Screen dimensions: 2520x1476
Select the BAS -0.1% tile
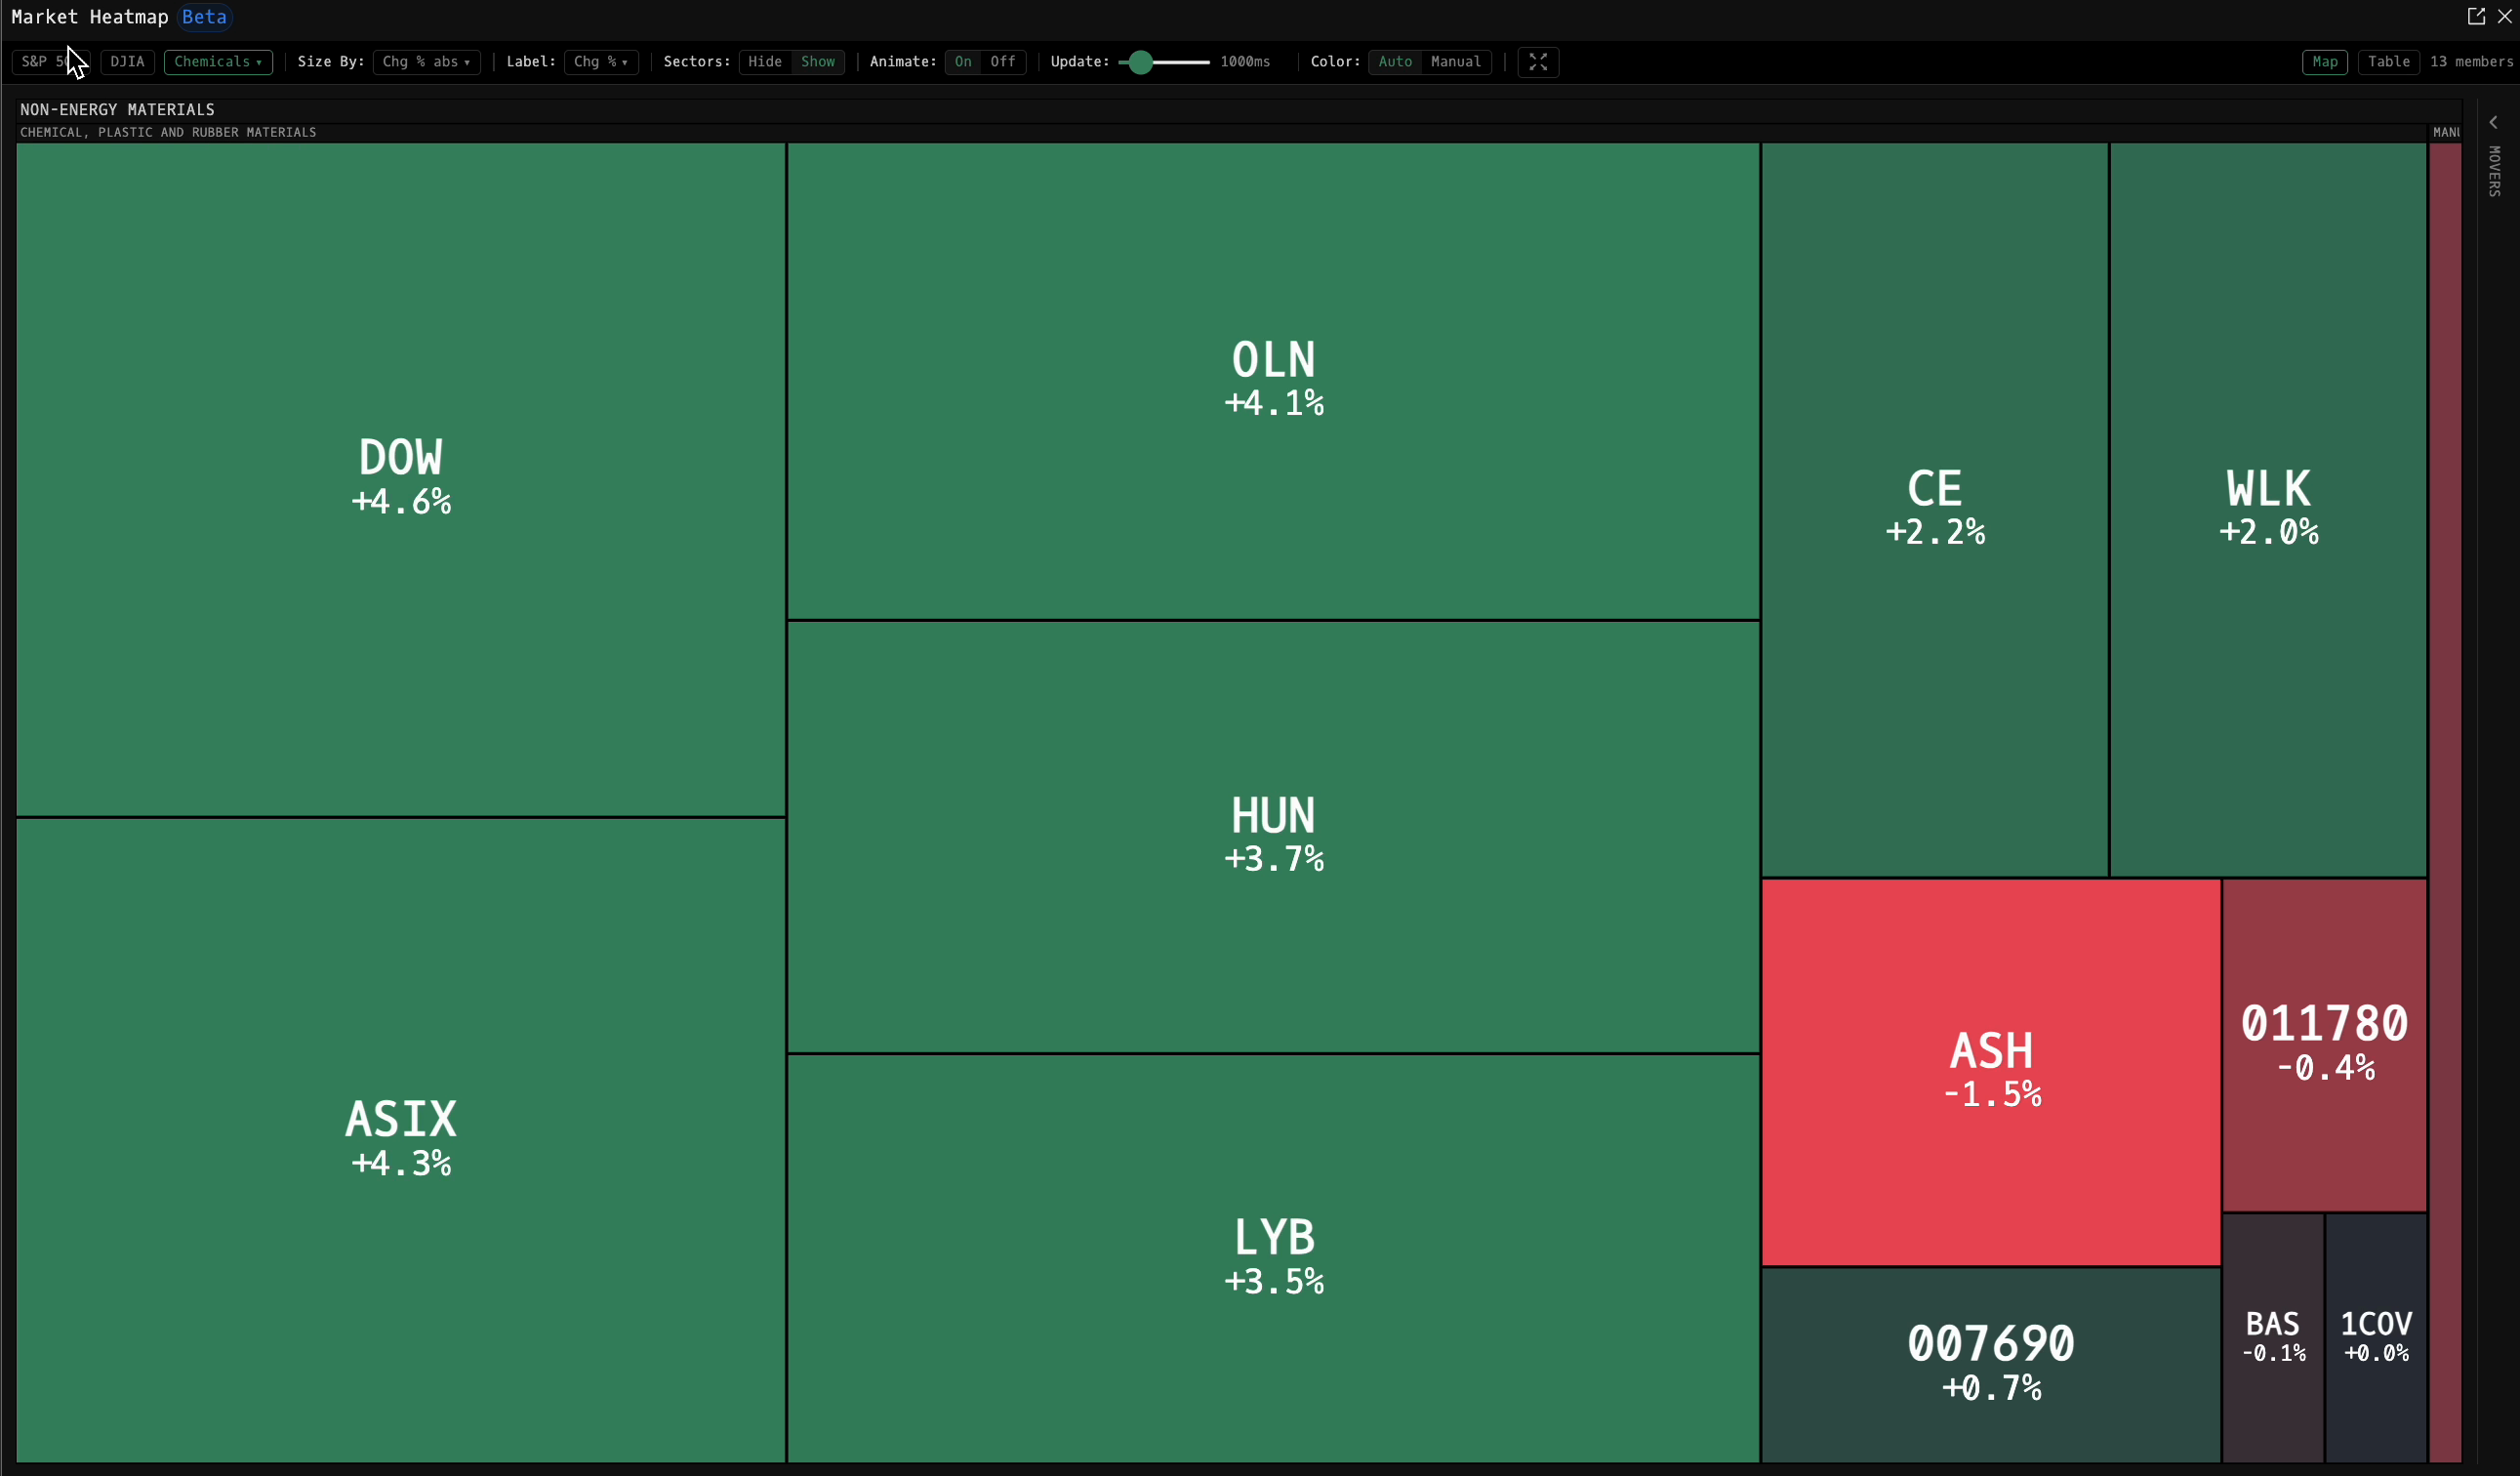pyautogui.click(x=2273, y=1338)
